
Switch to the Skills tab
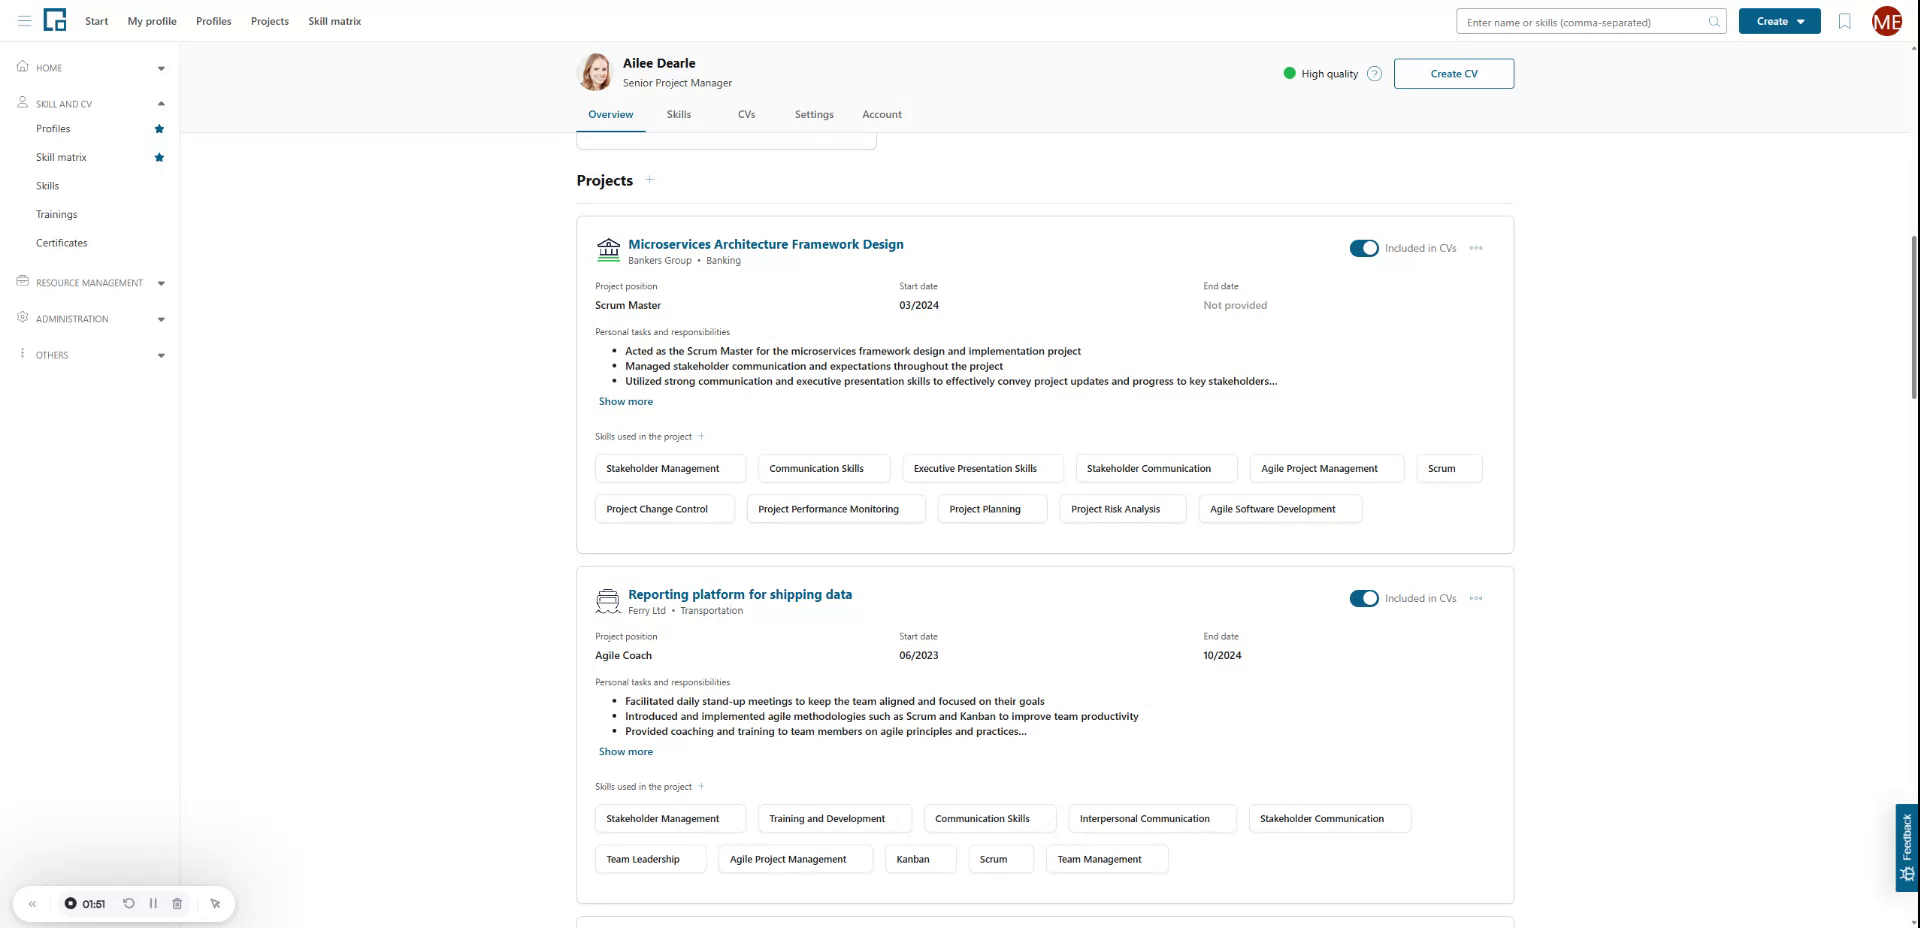coord(678,115)
